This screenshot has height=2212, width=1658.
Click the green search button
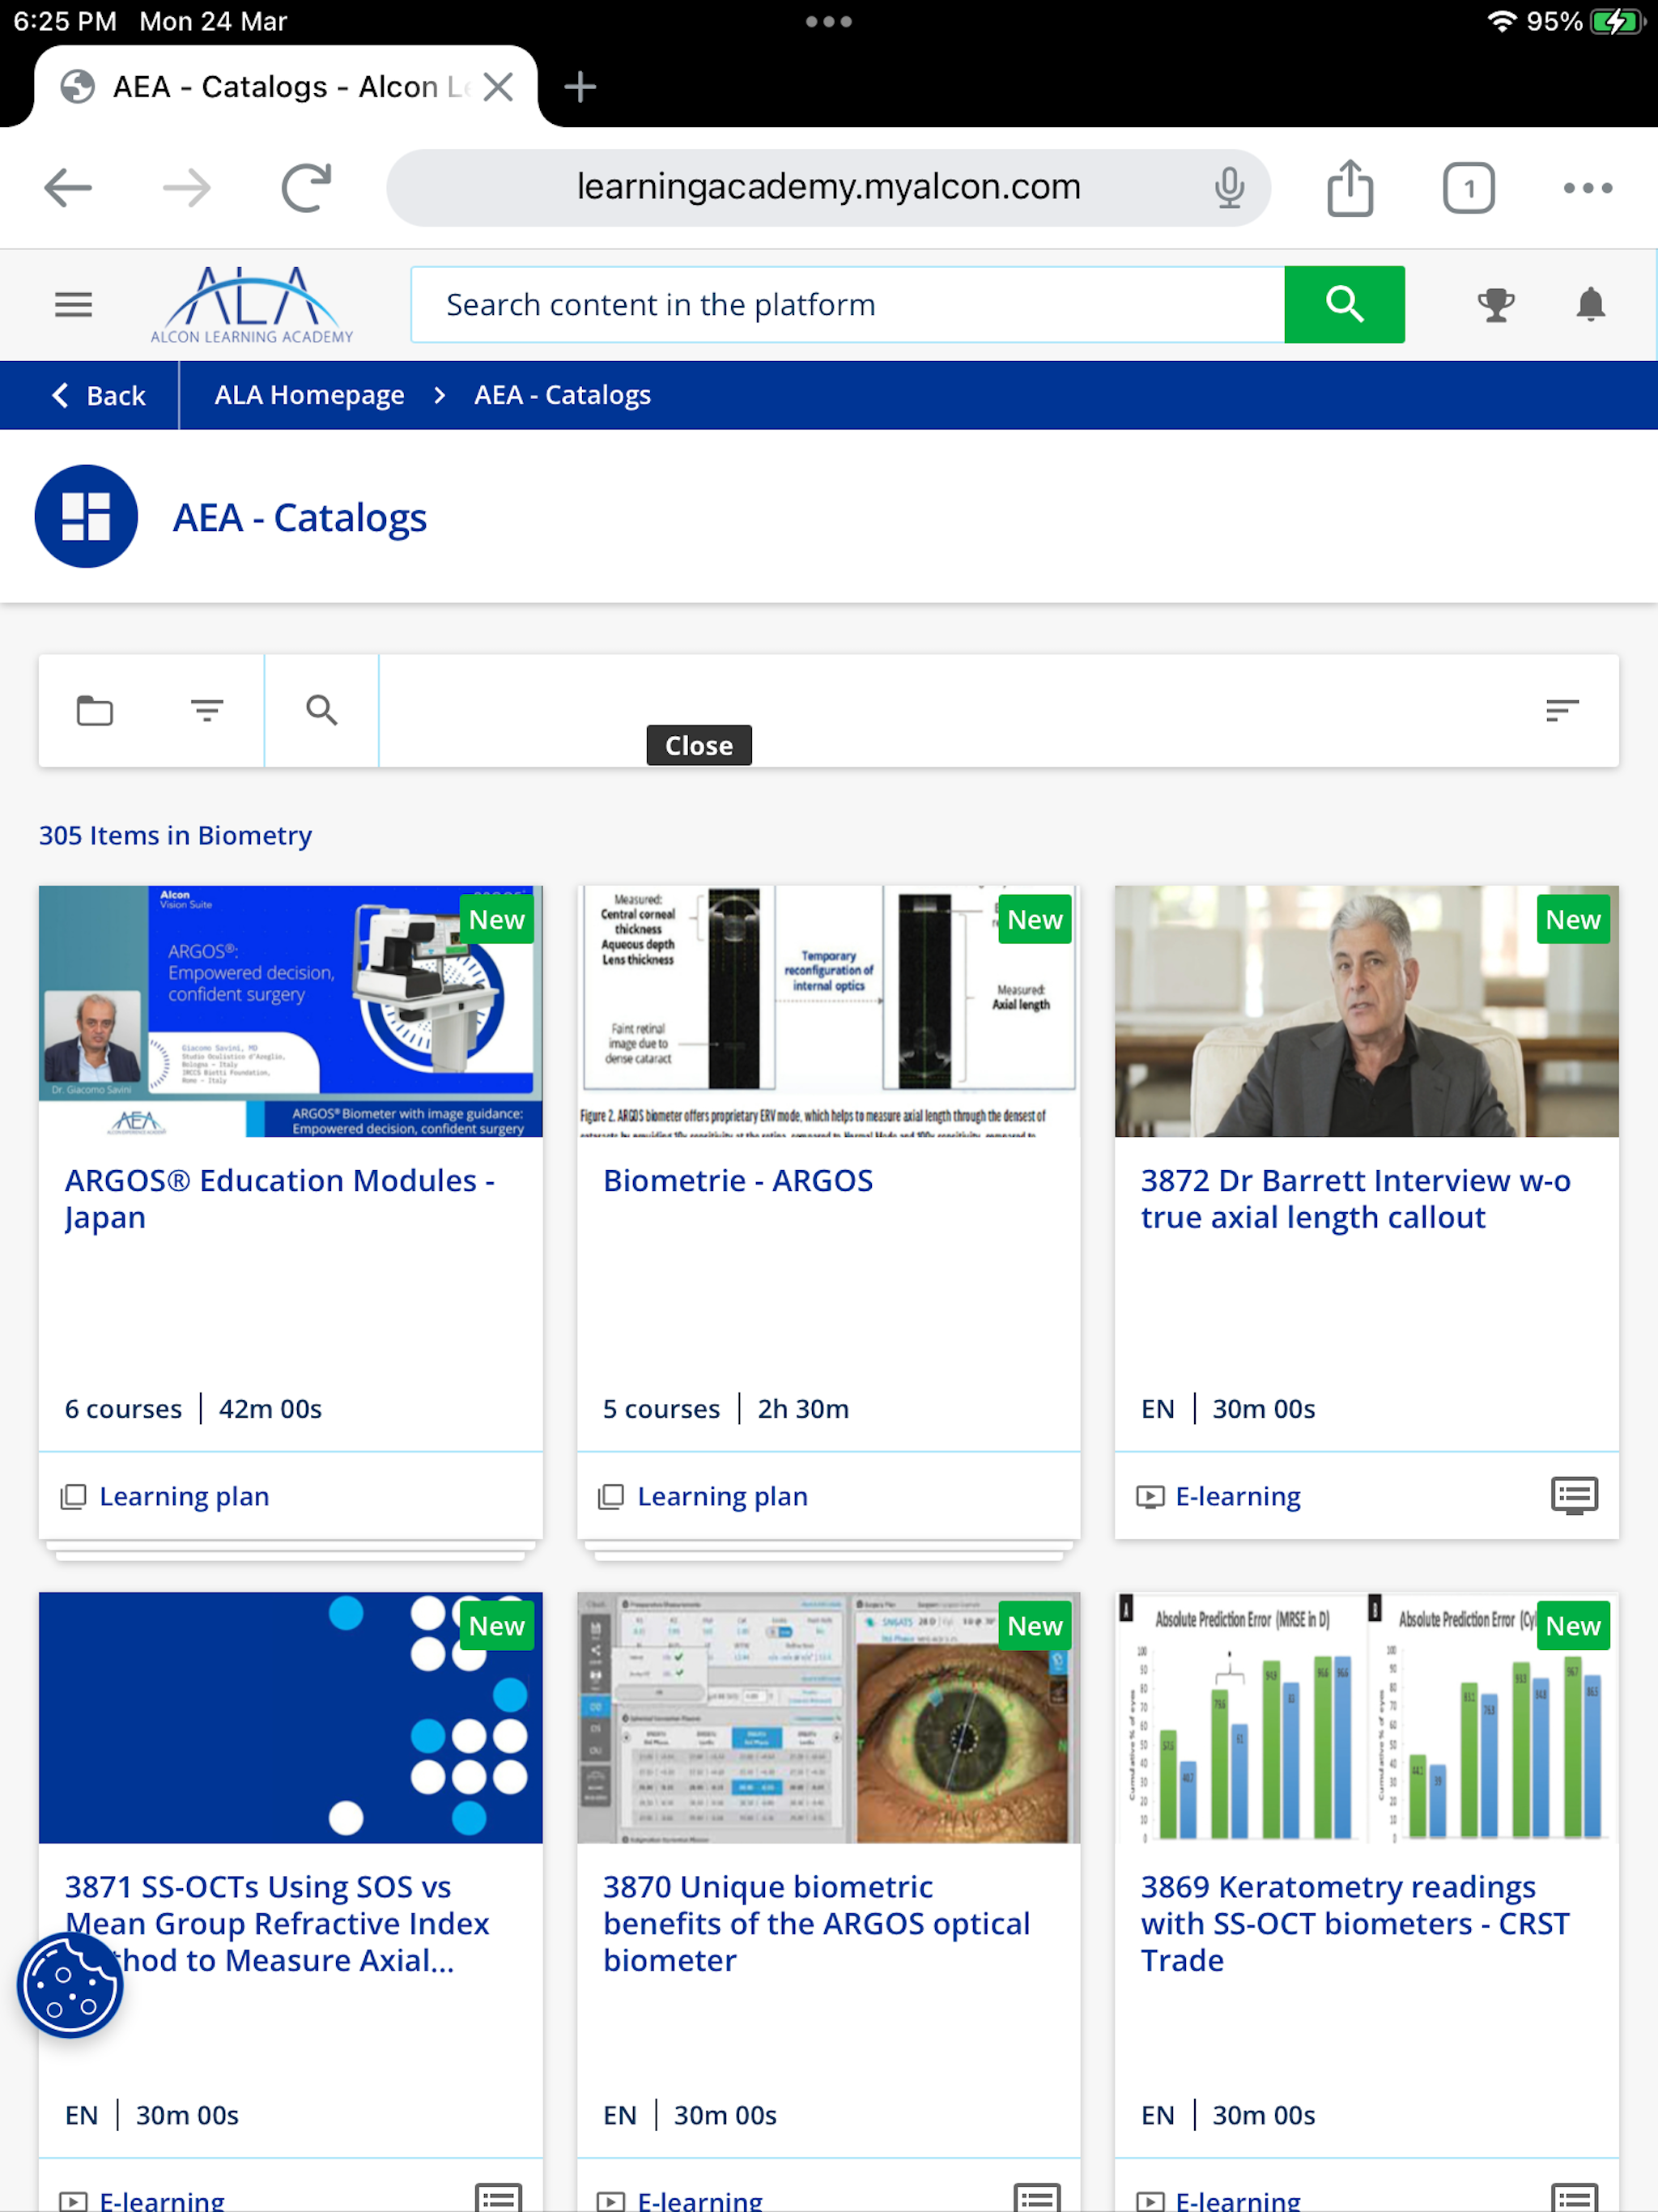pyautogui.click(x=1344, y=304)
